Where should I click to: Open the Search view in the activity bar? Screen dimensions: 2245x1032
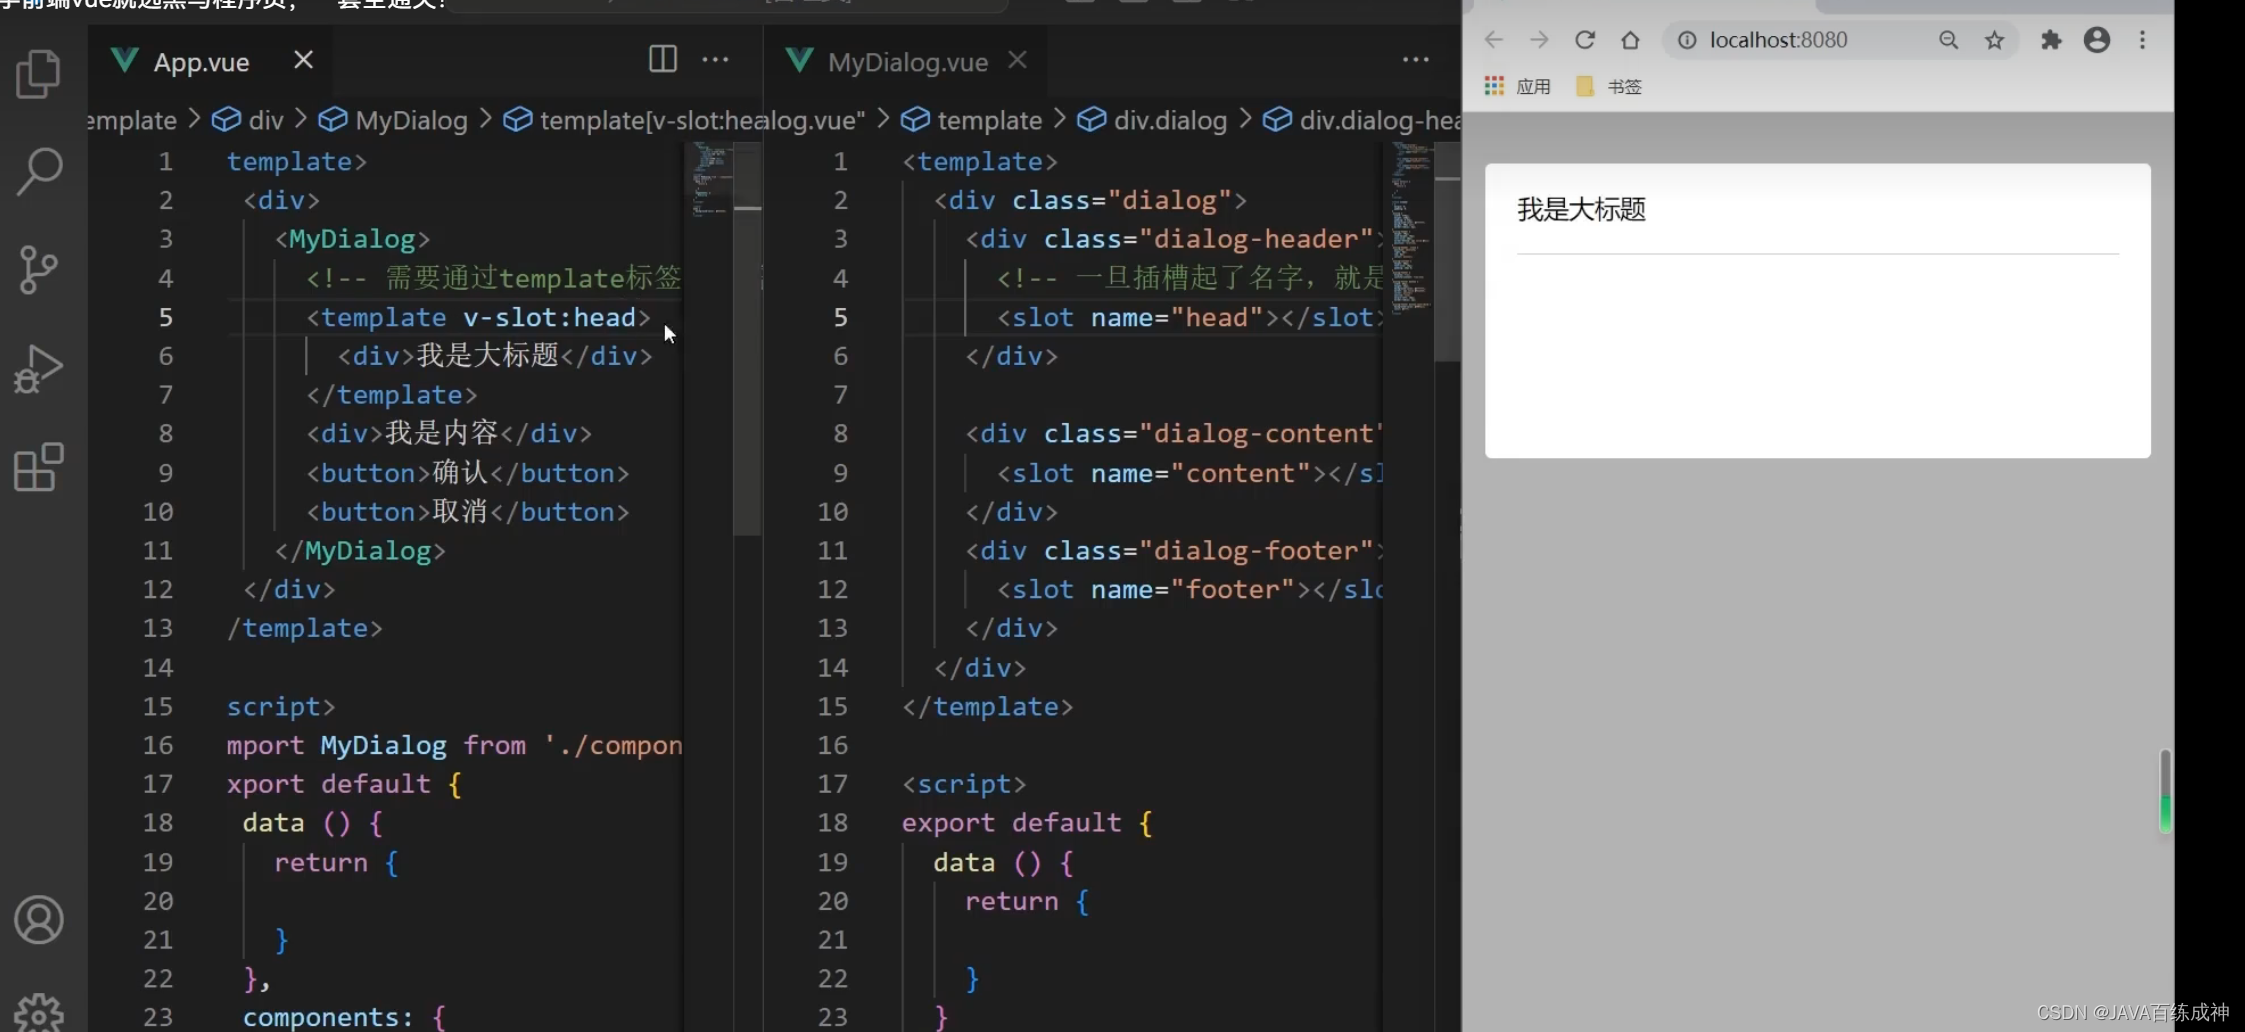39,171
